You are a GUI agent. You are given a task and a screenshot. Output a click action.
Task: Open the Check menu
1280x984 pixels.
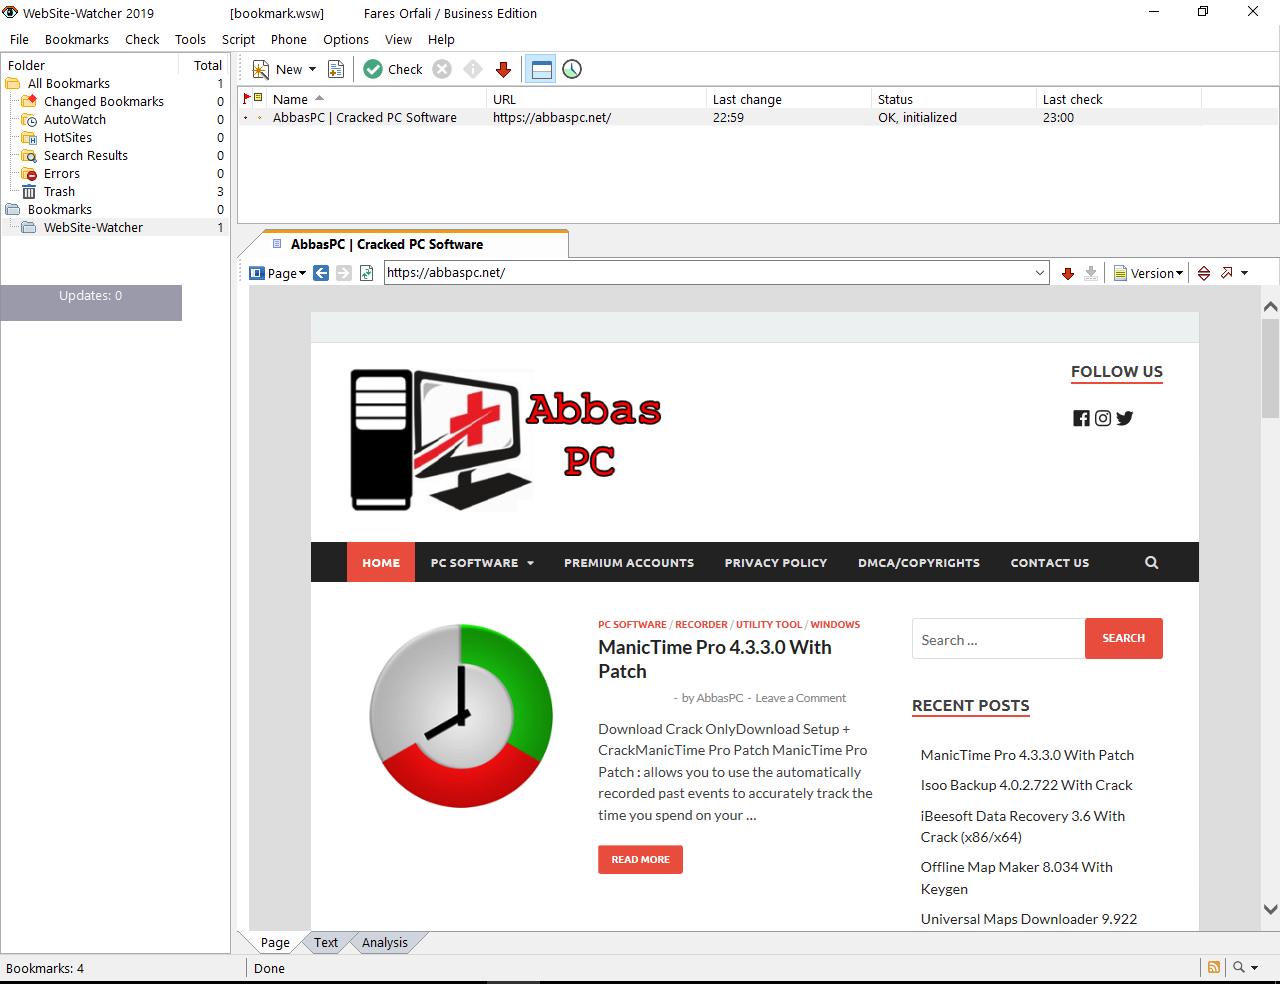(x=142, y=39)
